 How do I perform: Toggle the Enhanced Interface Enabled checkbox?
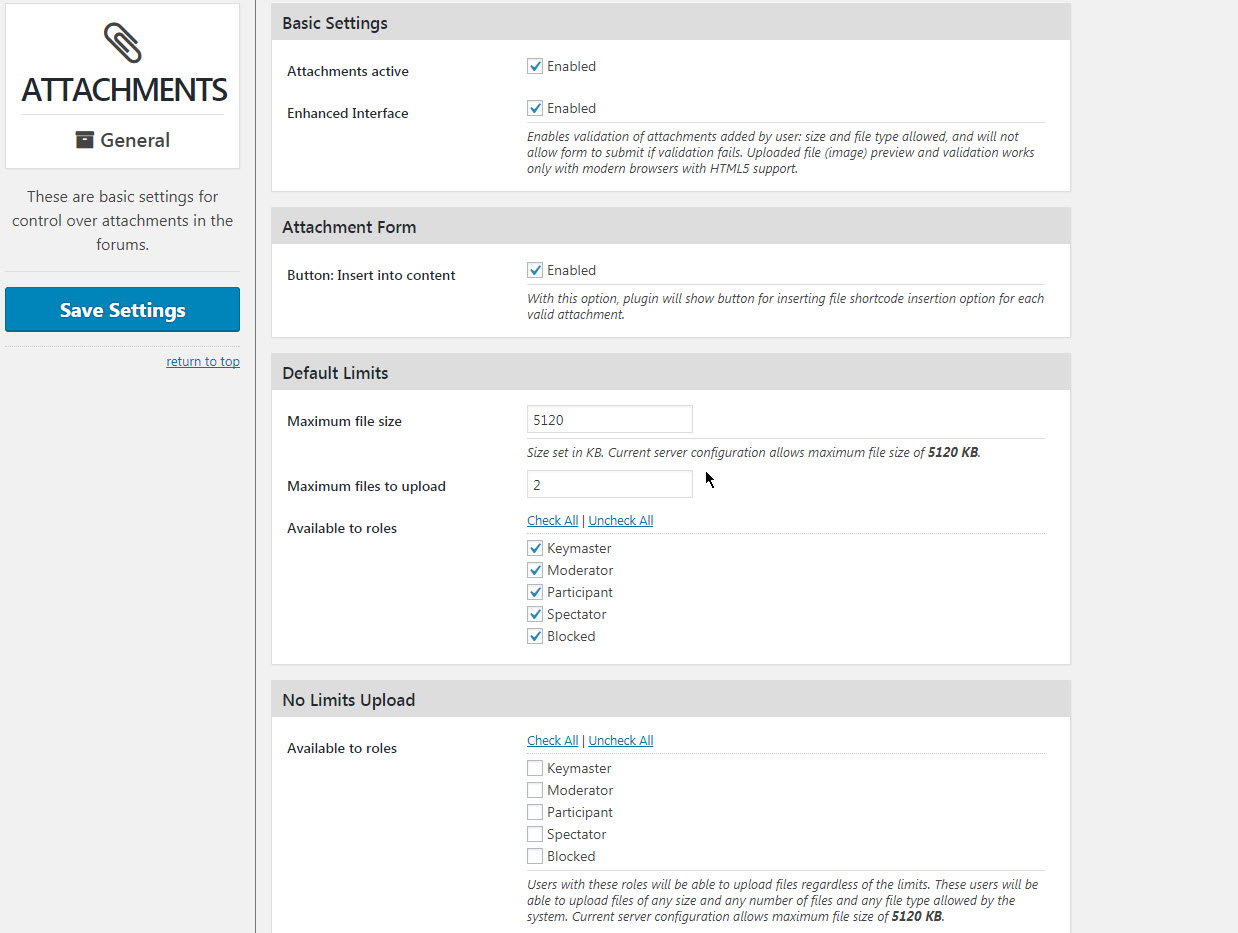[535, 108]
